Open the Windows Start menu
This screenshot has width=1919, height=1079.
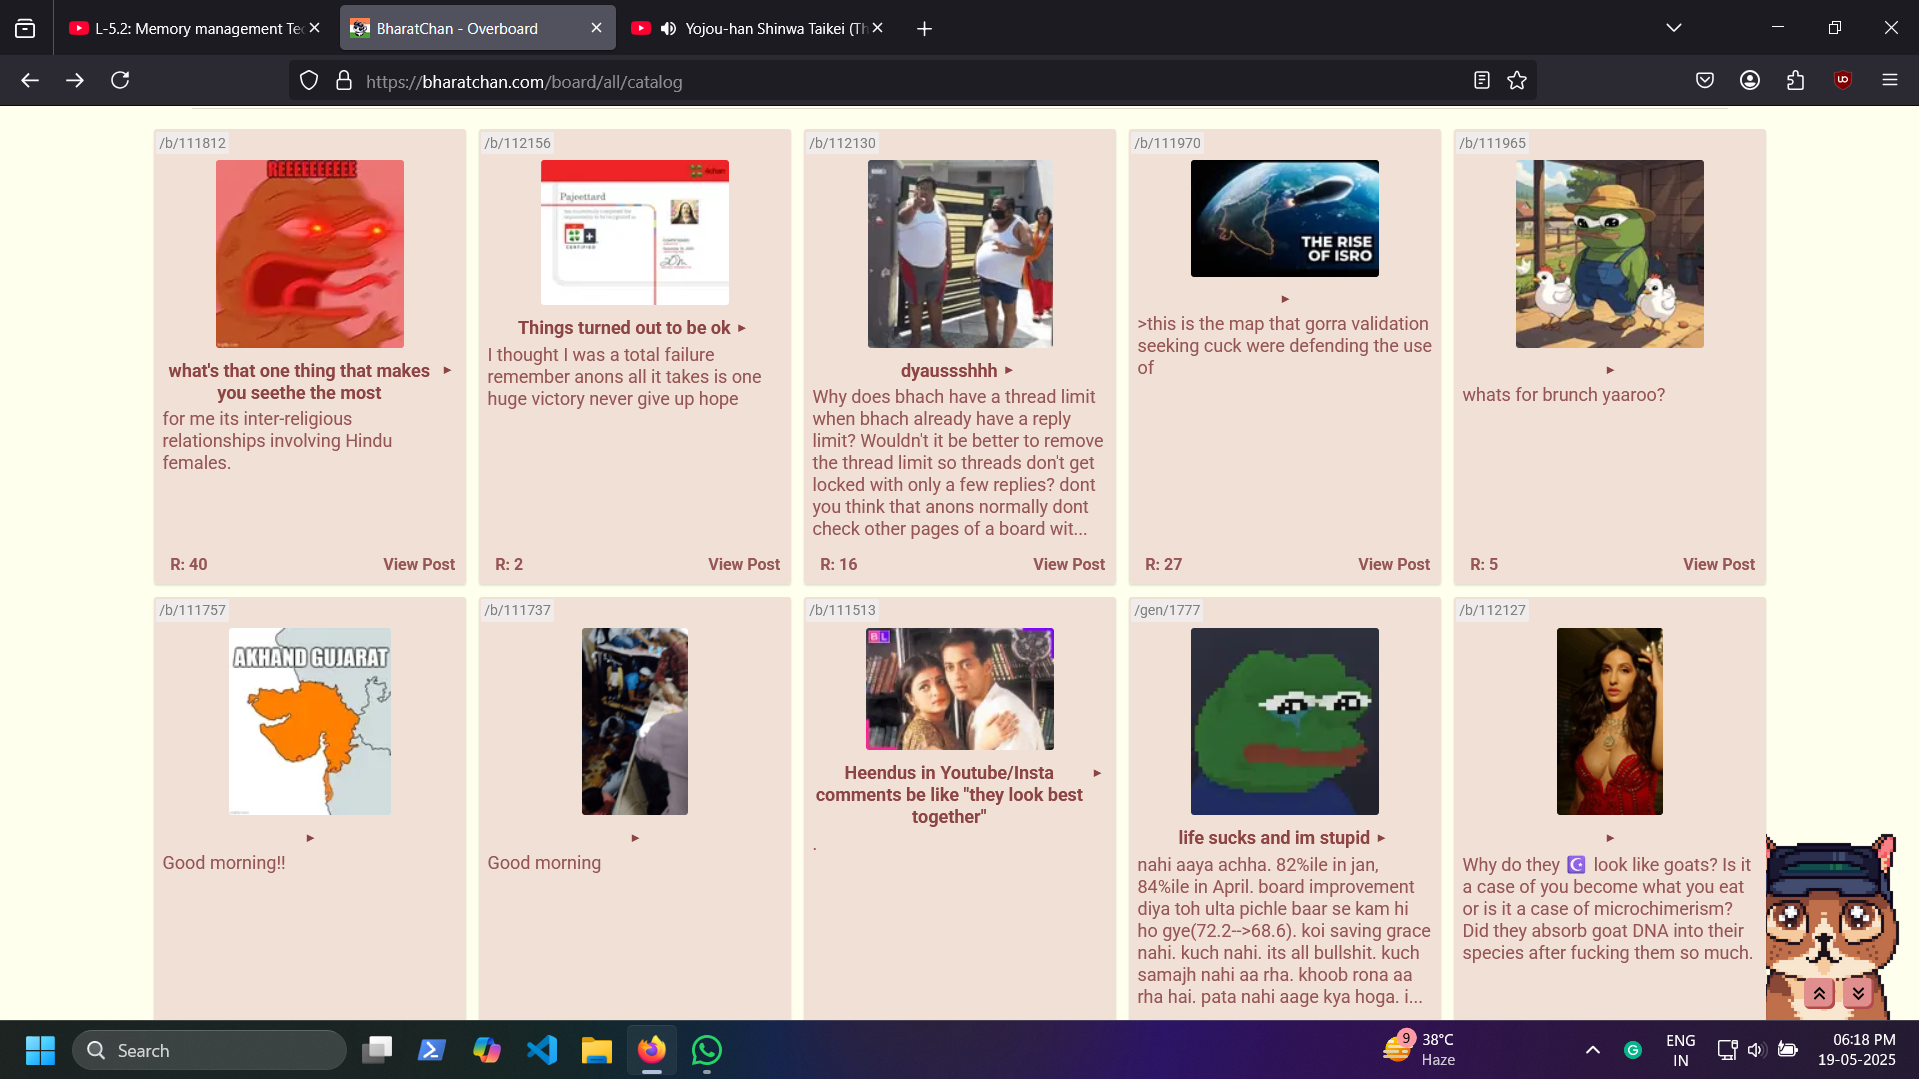40,1050
